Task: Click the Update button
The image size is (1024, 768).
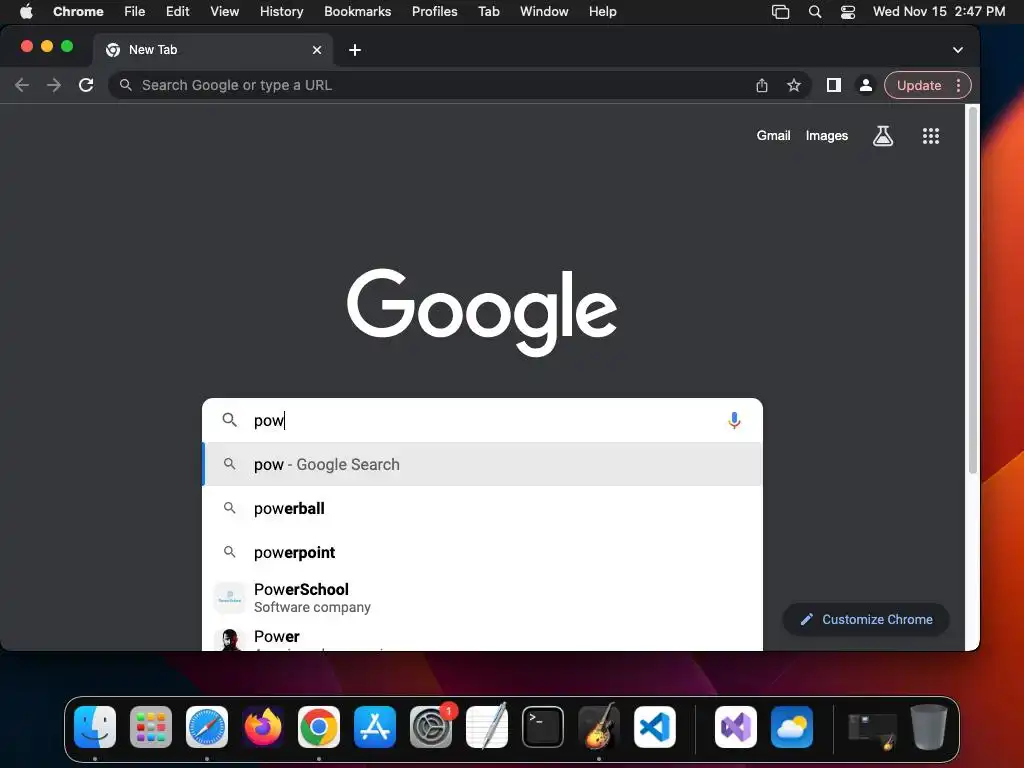Action: (x=918, y=85)
